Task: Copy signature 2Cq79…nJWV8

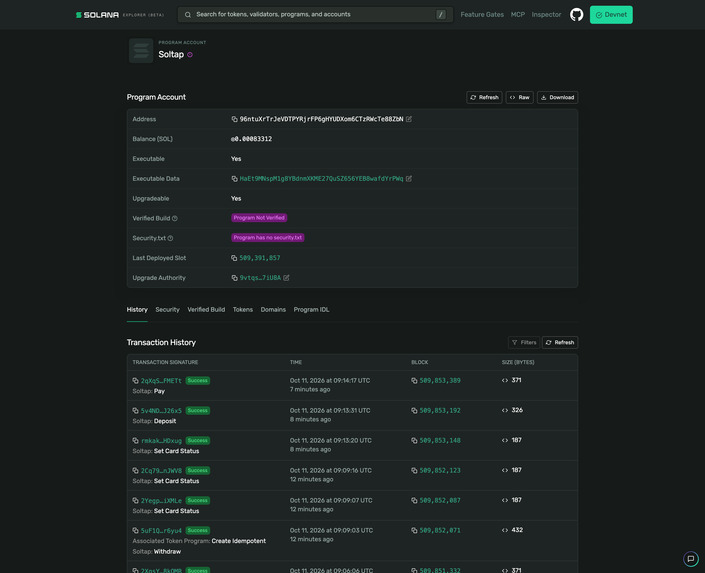Action: pyautogui.click(x=135, y=471)
